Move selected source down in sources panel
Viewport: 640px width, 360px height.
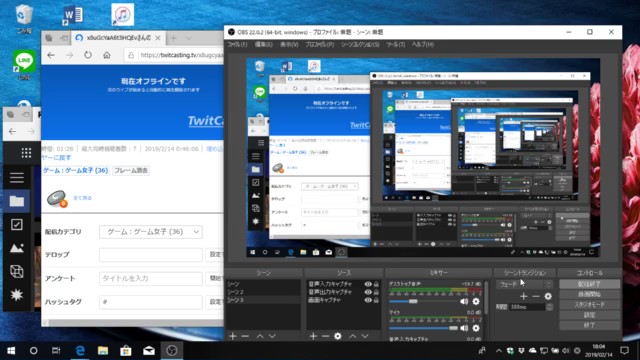click(365, 336)
